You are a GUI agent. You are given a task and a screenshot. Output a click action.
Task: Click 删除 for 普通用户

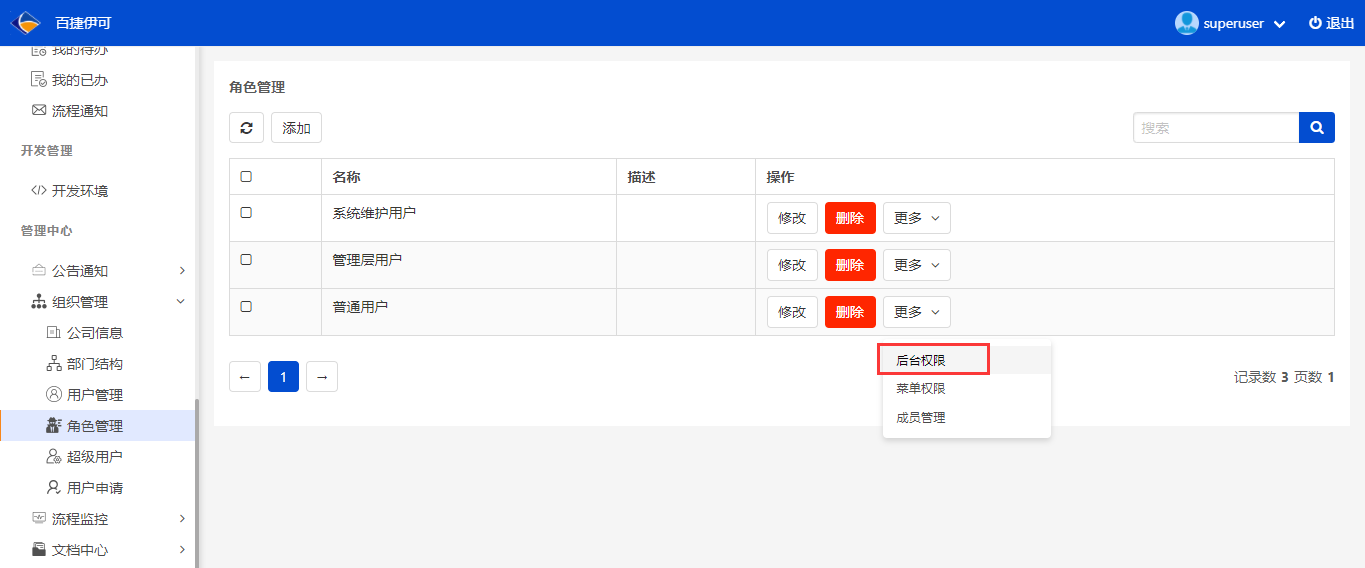(850, 312)
